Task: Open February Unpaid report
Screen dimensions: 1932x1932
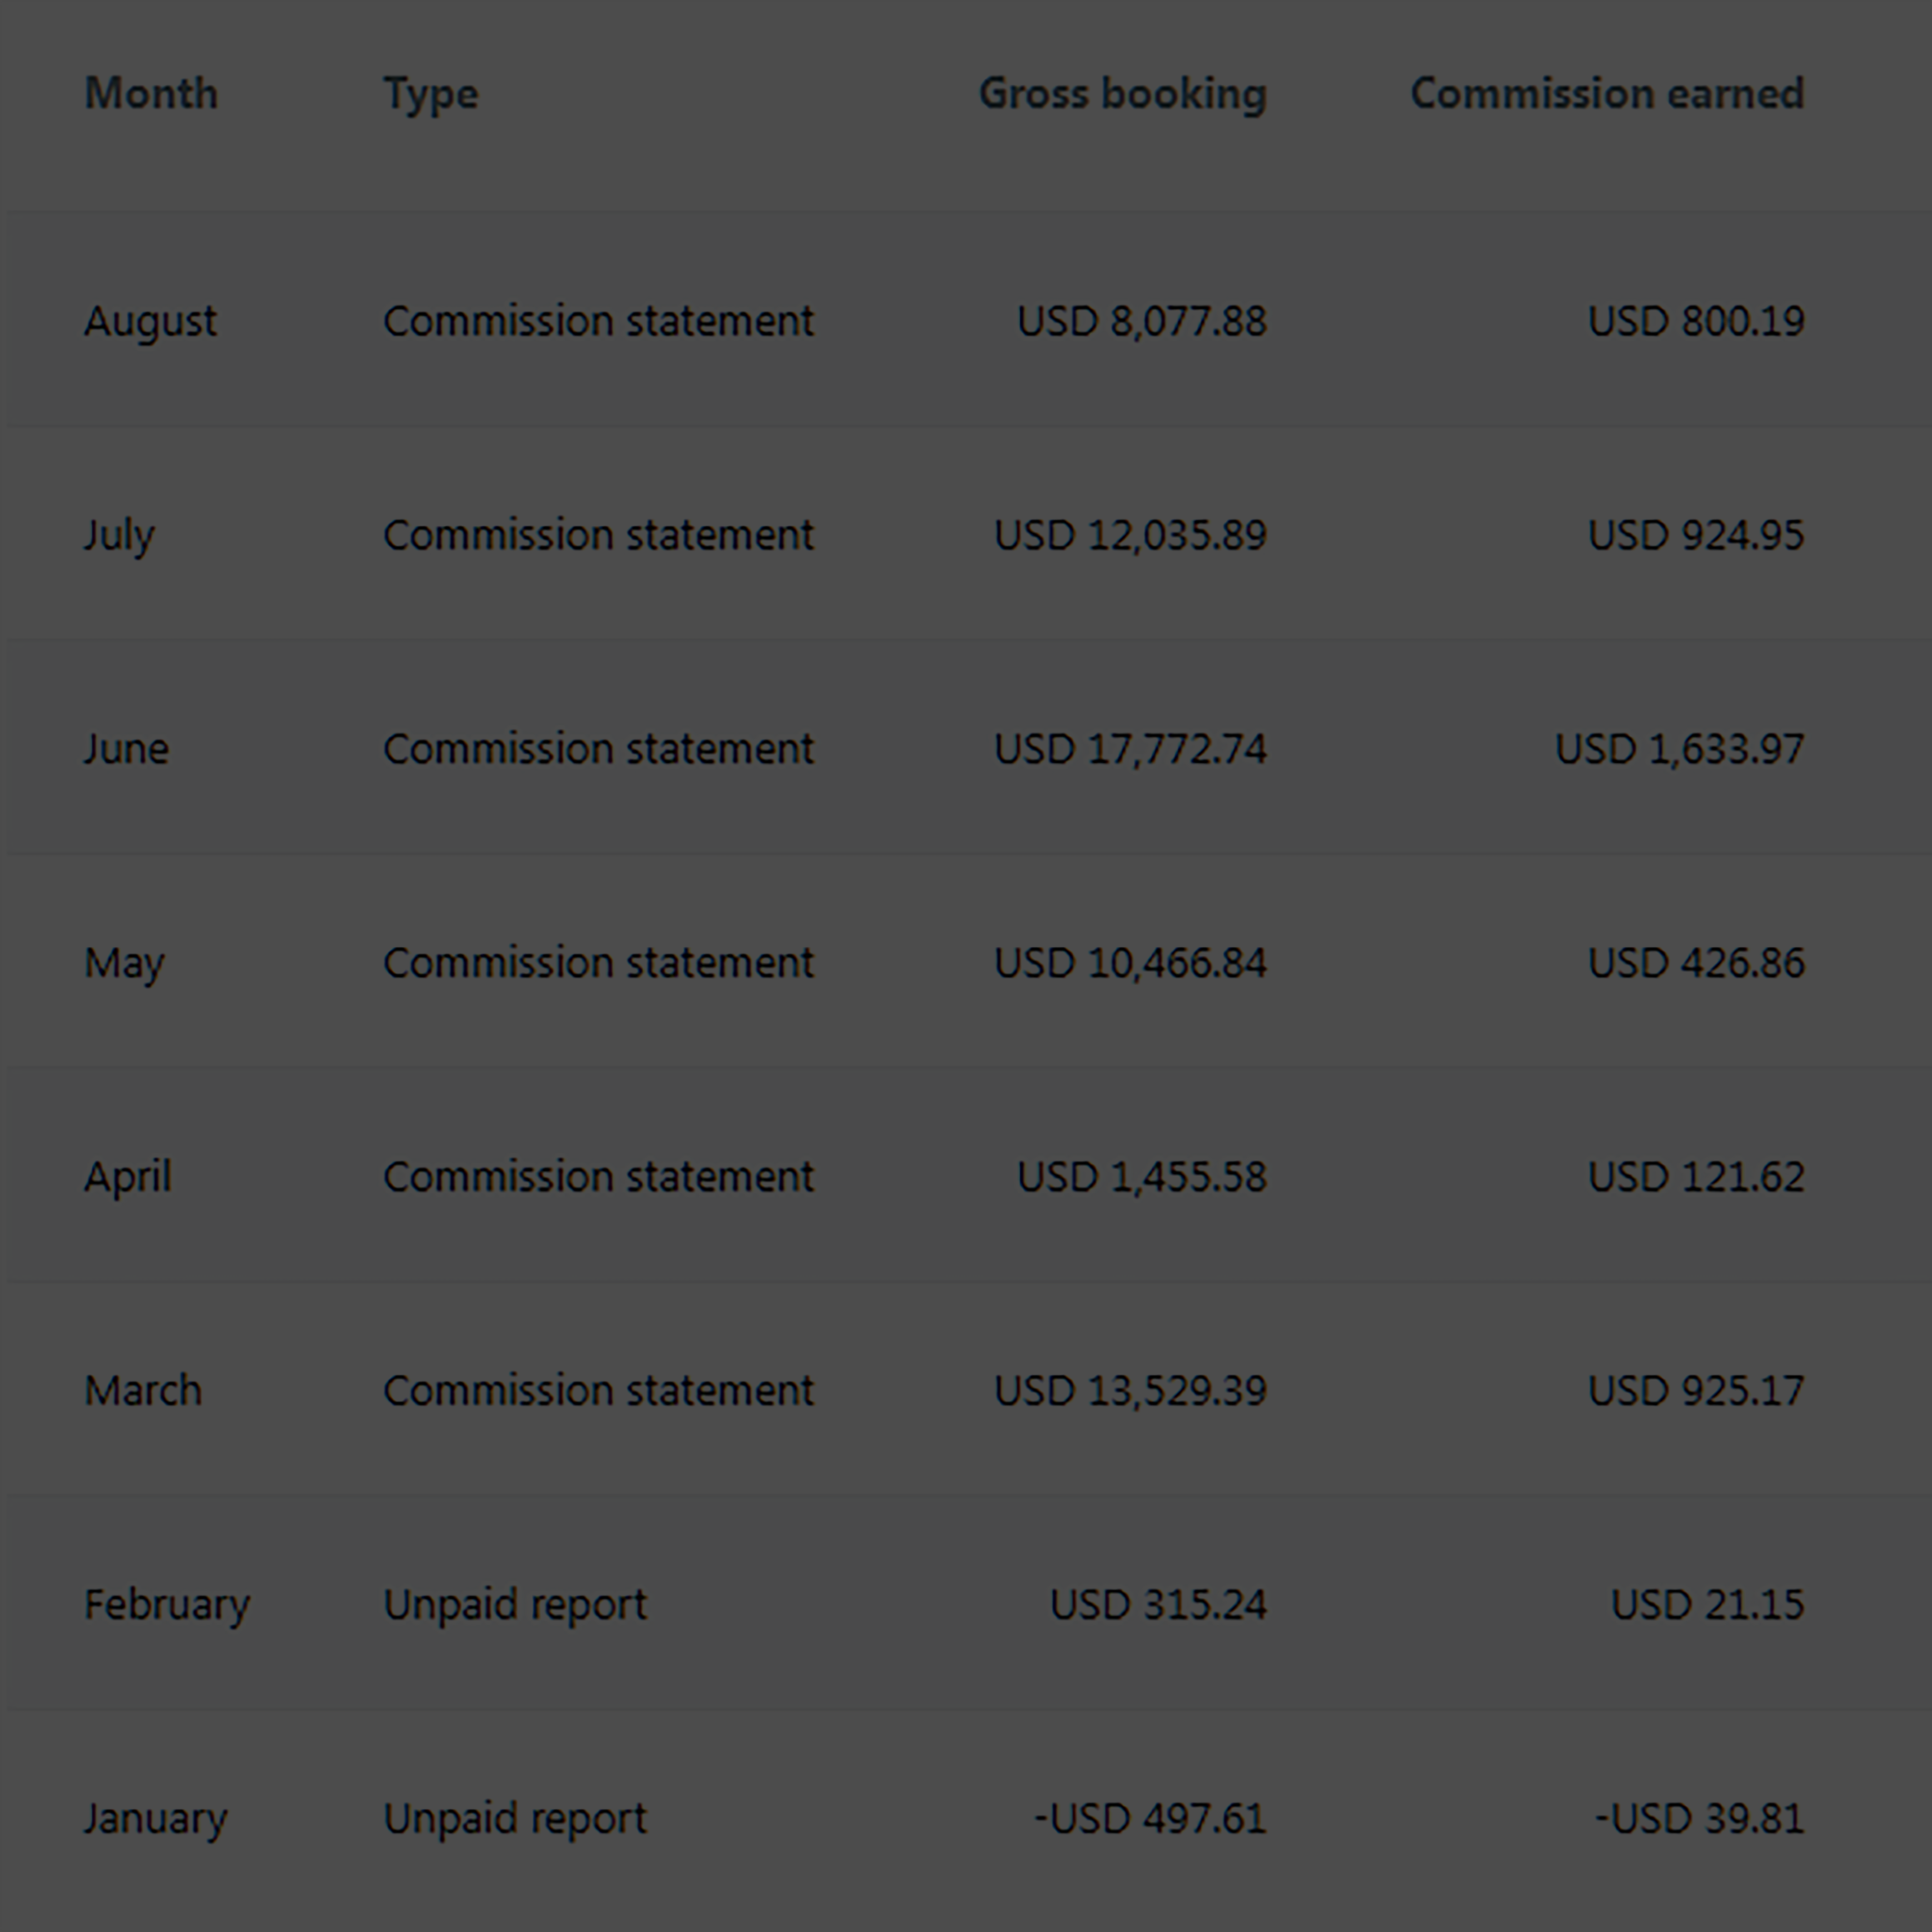Action: 515,1606
